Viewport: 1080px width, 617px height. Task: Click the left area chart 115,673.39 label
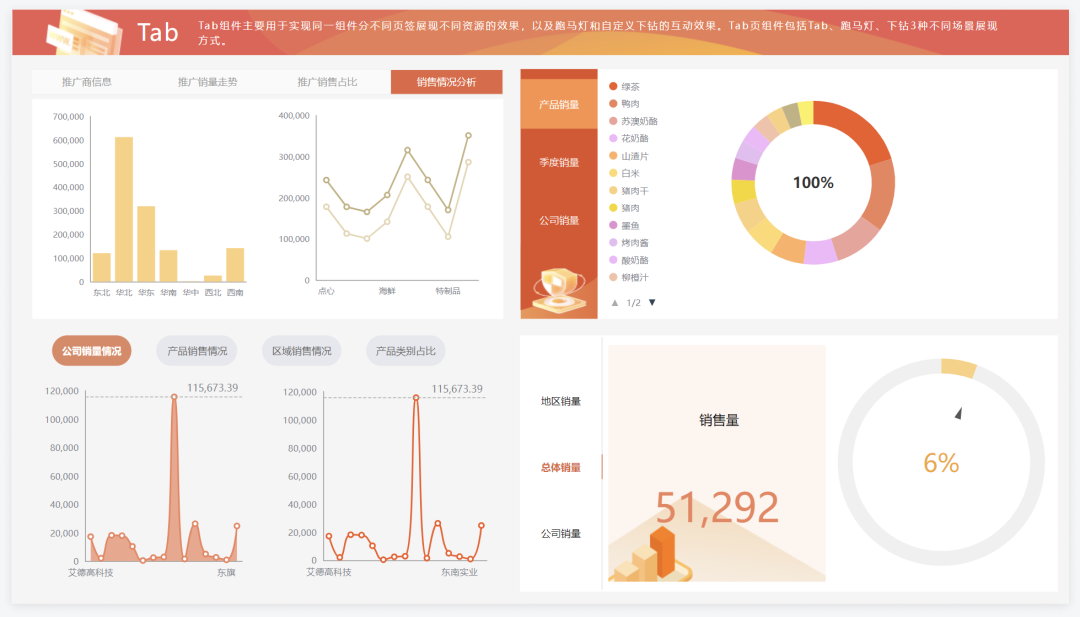(x=213, y=388)
